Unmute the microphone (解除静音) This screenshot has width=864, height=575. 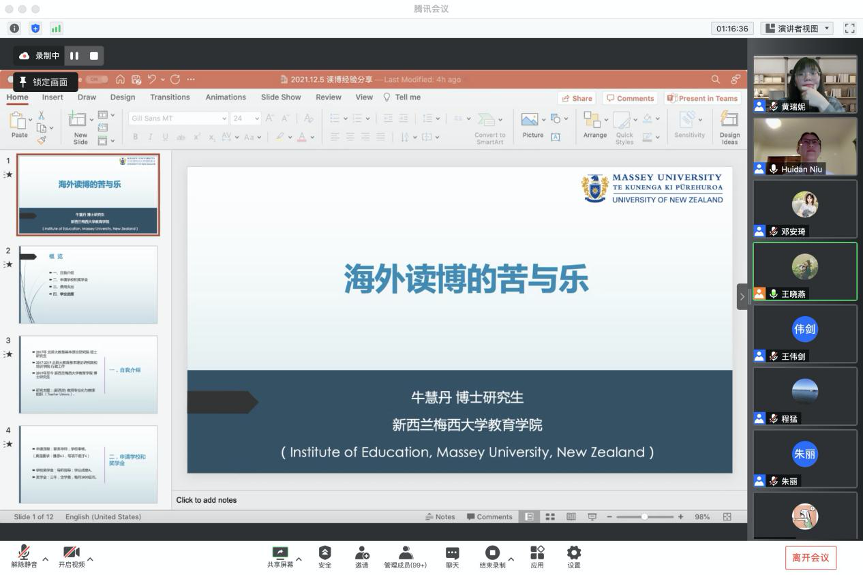coord(23,552)
